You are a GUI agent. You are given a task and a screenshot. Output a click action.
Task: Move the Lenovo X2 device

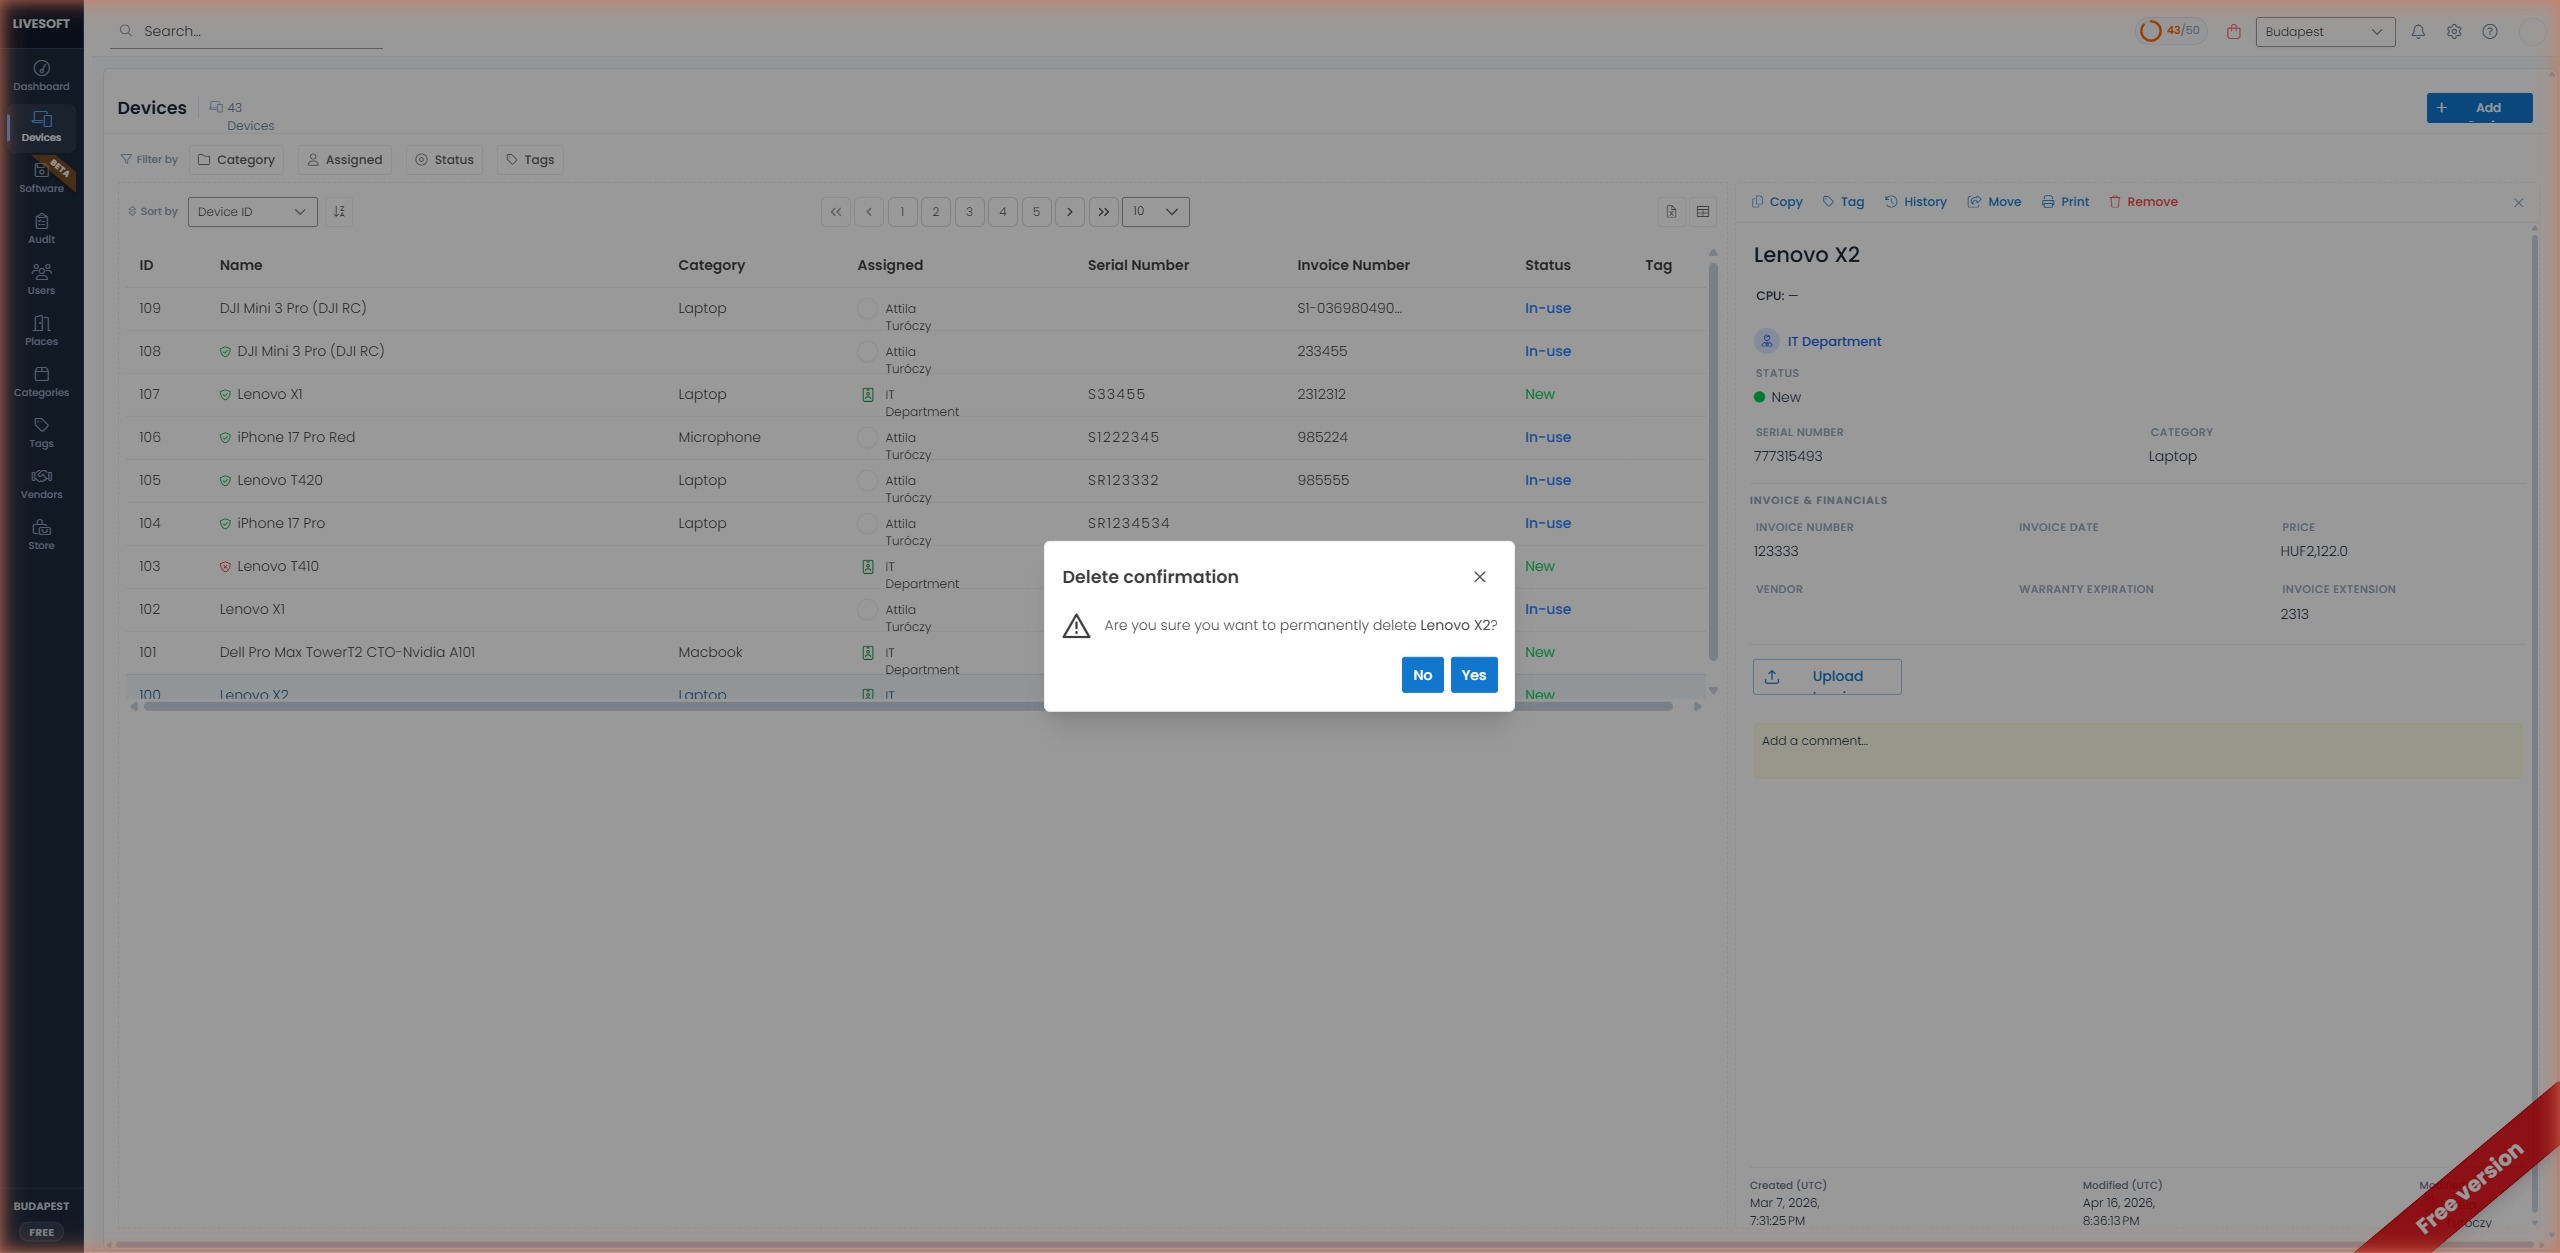pyautogui.click(x=1993, y=201)
